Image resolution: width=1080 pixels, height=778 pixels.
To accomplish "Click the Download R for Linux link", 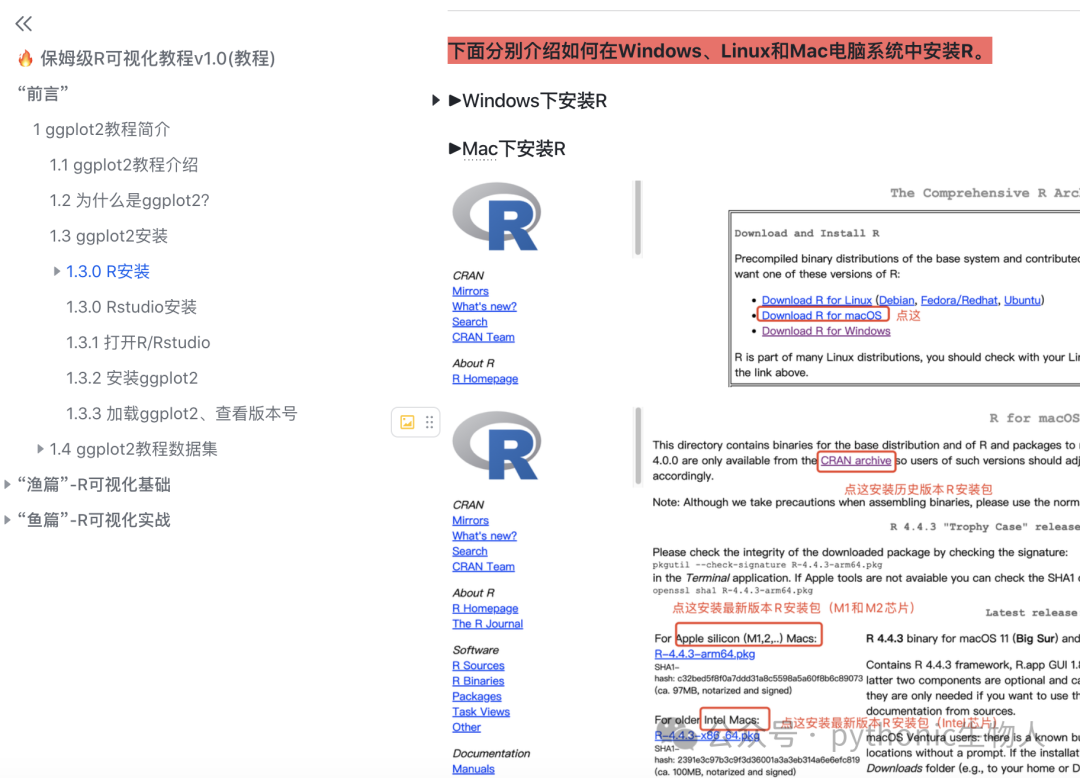I will coord(817,300).
